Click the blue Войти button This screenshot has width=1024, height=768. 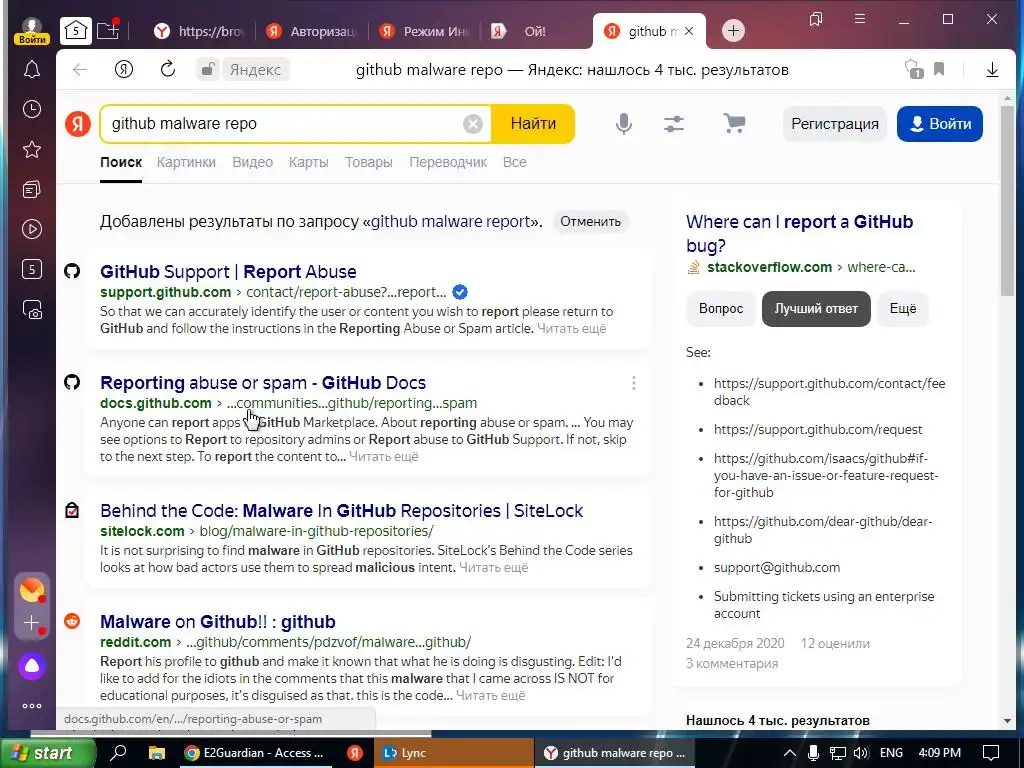(940, 123)
